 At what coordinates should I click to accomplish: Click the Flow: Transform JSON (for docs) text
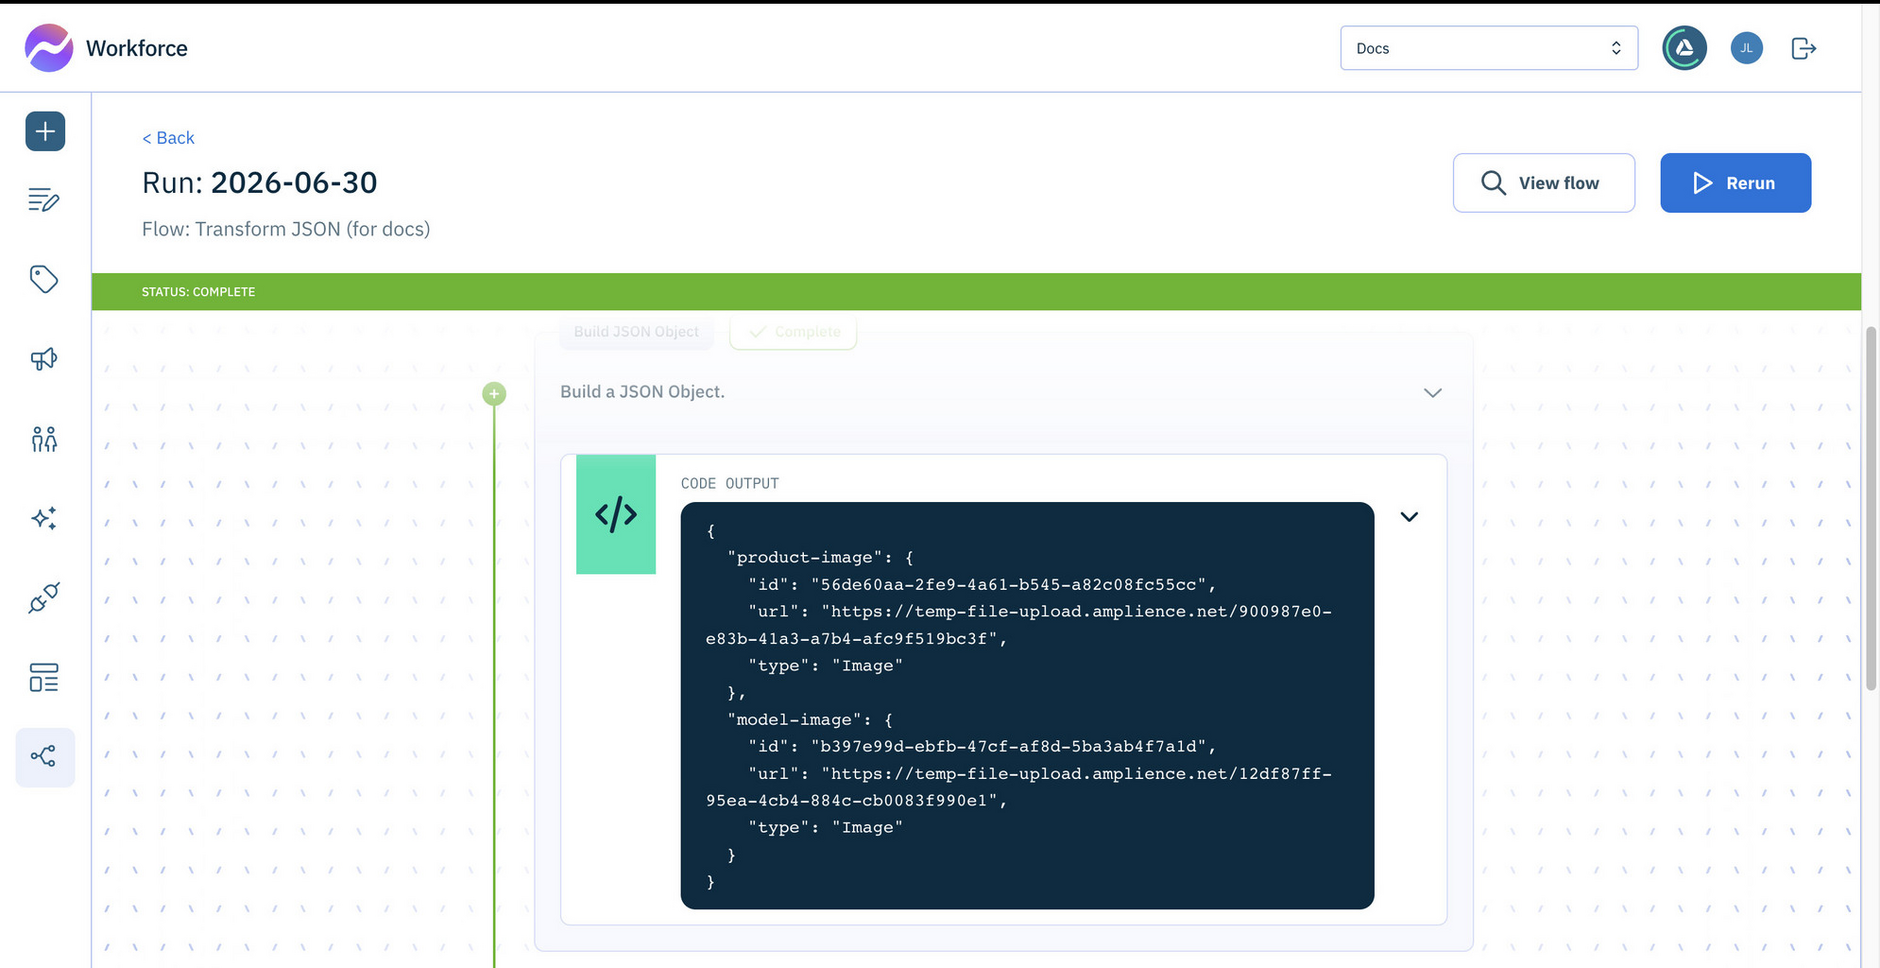286,229
